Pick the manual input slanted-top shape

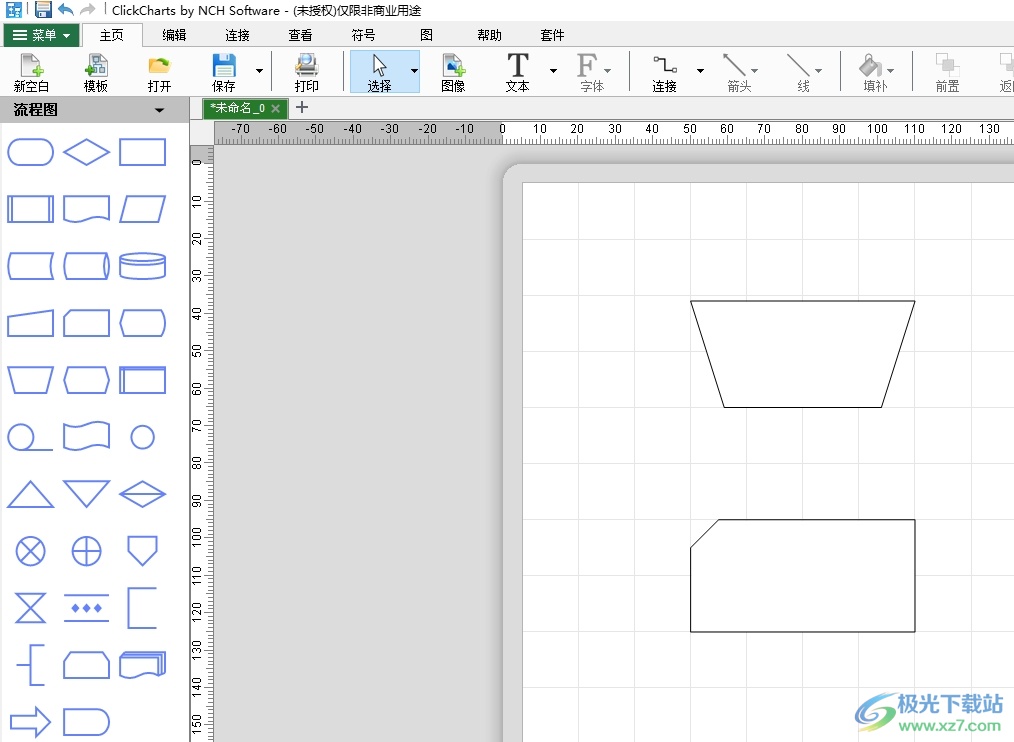tap(30, 323)
